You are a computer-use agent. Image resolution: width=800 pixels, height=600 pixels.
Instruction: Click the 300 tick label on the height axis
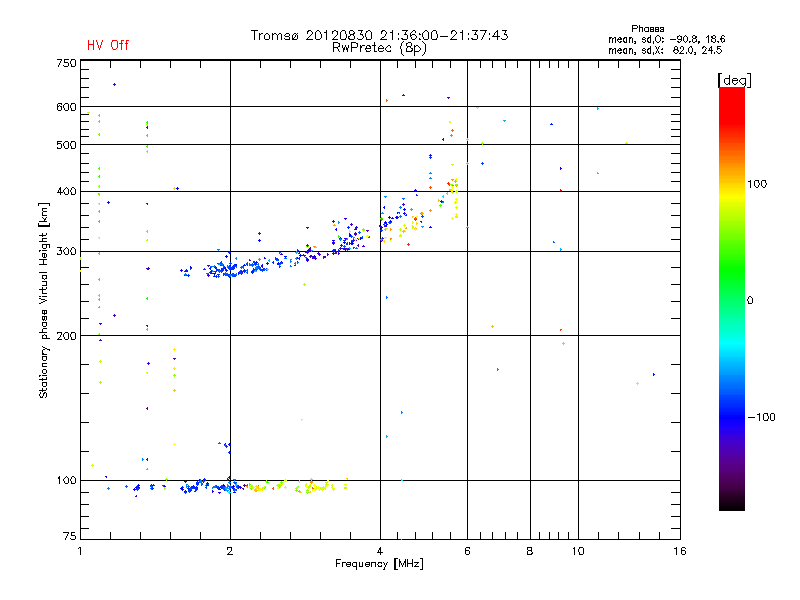click(x=66, y=251)
